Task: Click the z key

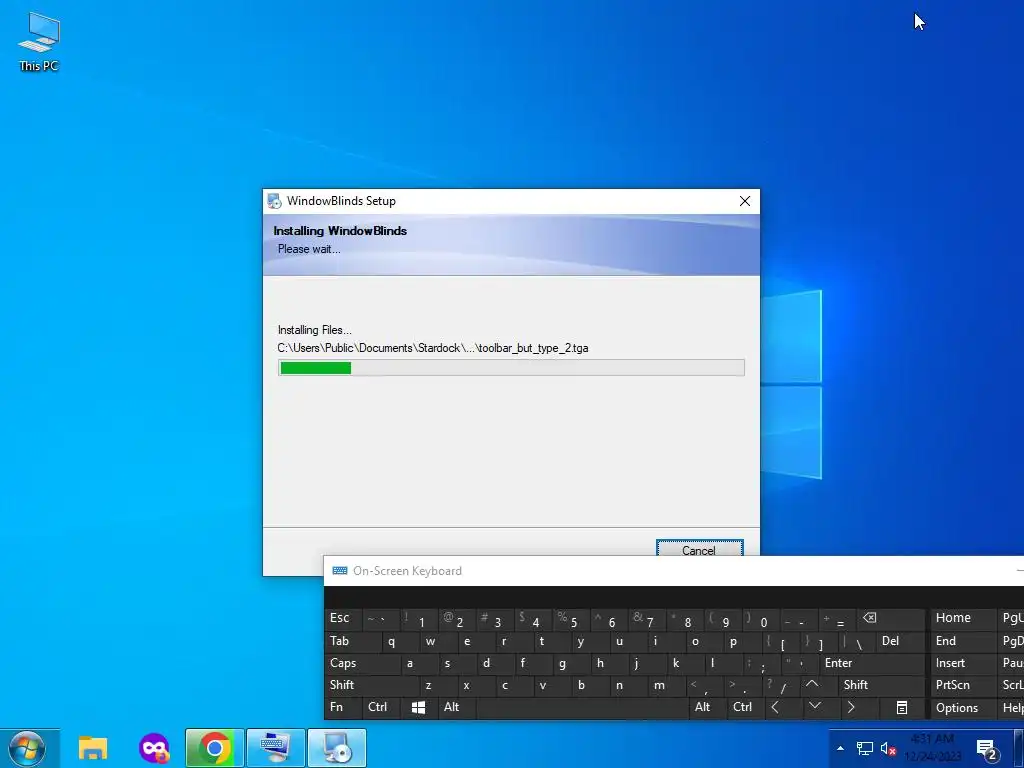Action: coord(436,685)
